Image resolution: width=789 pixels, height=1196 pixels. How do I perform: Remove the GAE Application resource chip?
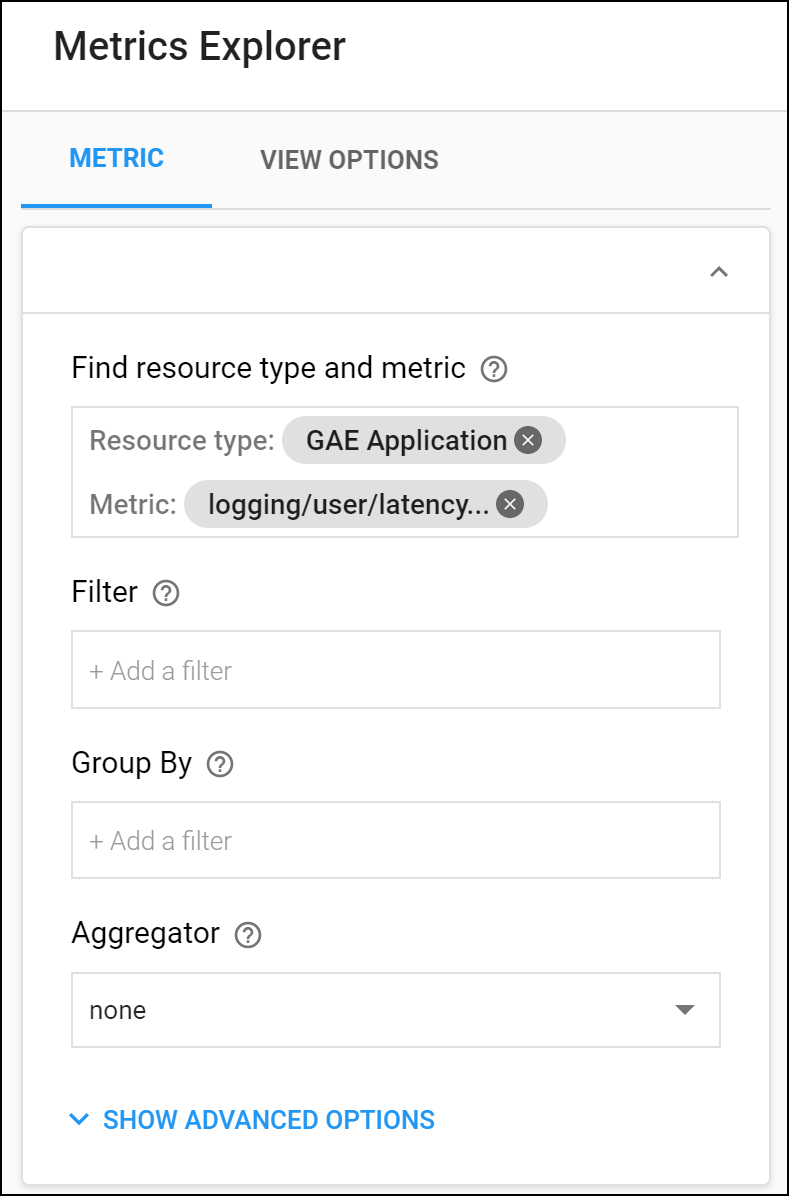pyautogui.click(x=528, y=441)
